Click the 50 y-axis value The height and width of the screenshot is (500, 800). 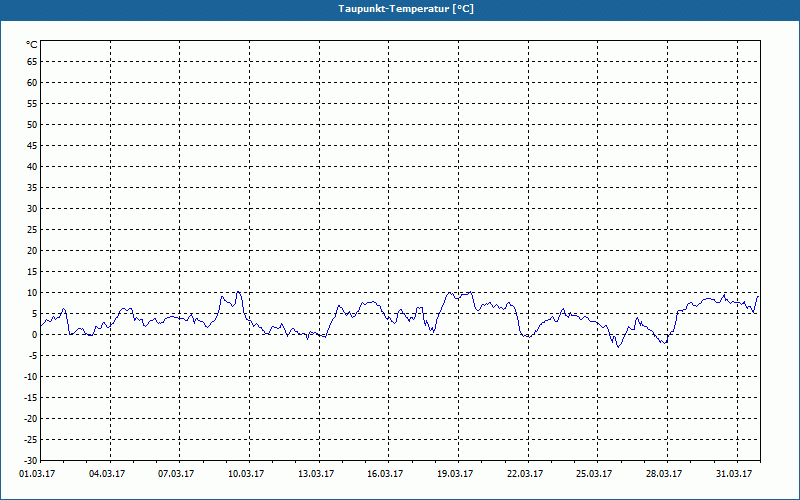point(32,124)
